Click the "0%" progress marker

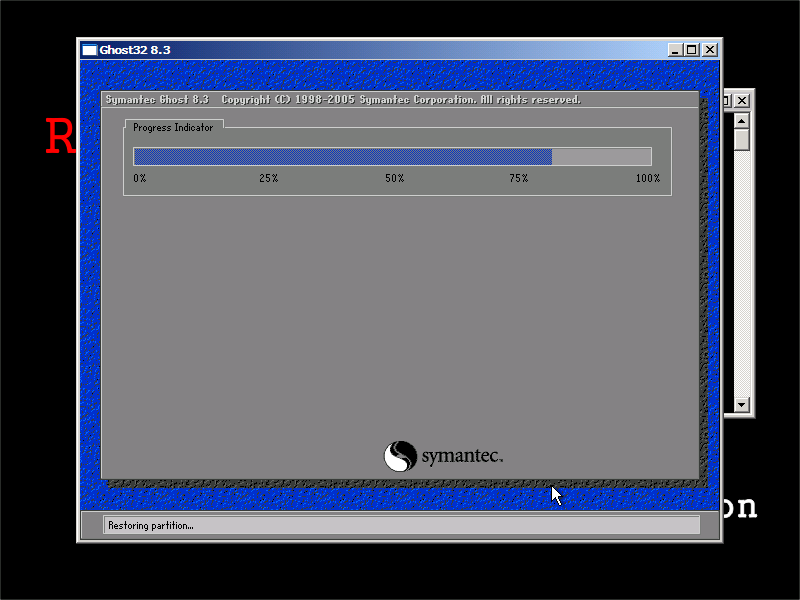click(140, 178)
